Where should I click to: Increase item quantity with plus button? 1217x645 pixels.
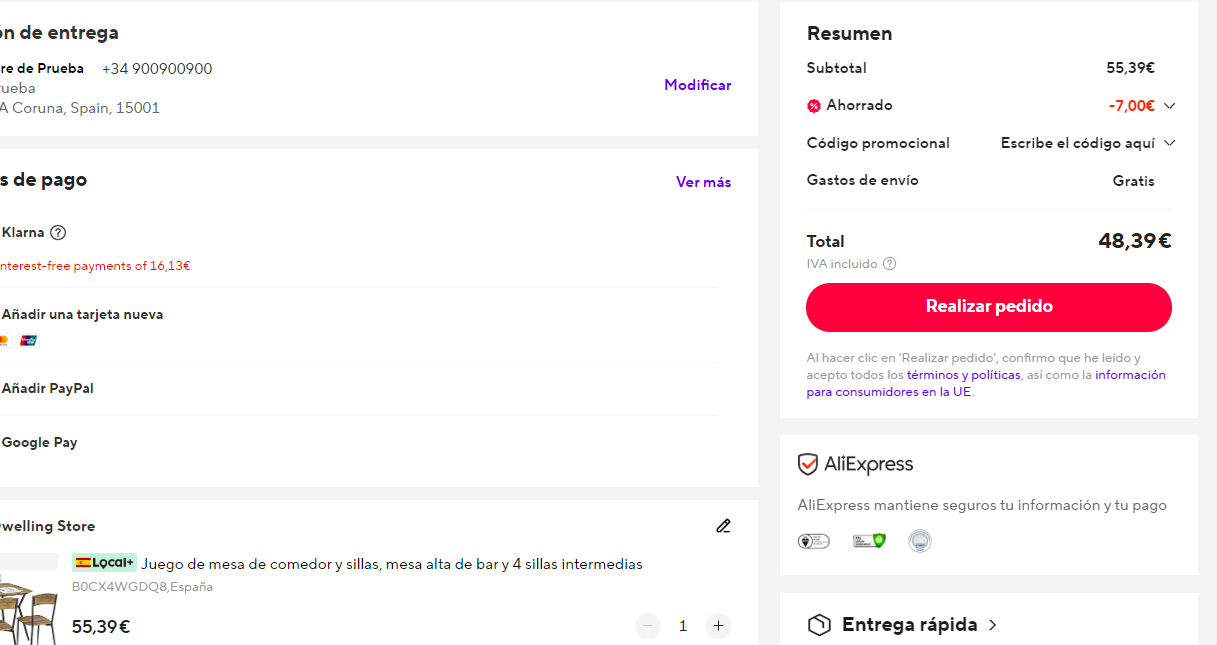717,626
